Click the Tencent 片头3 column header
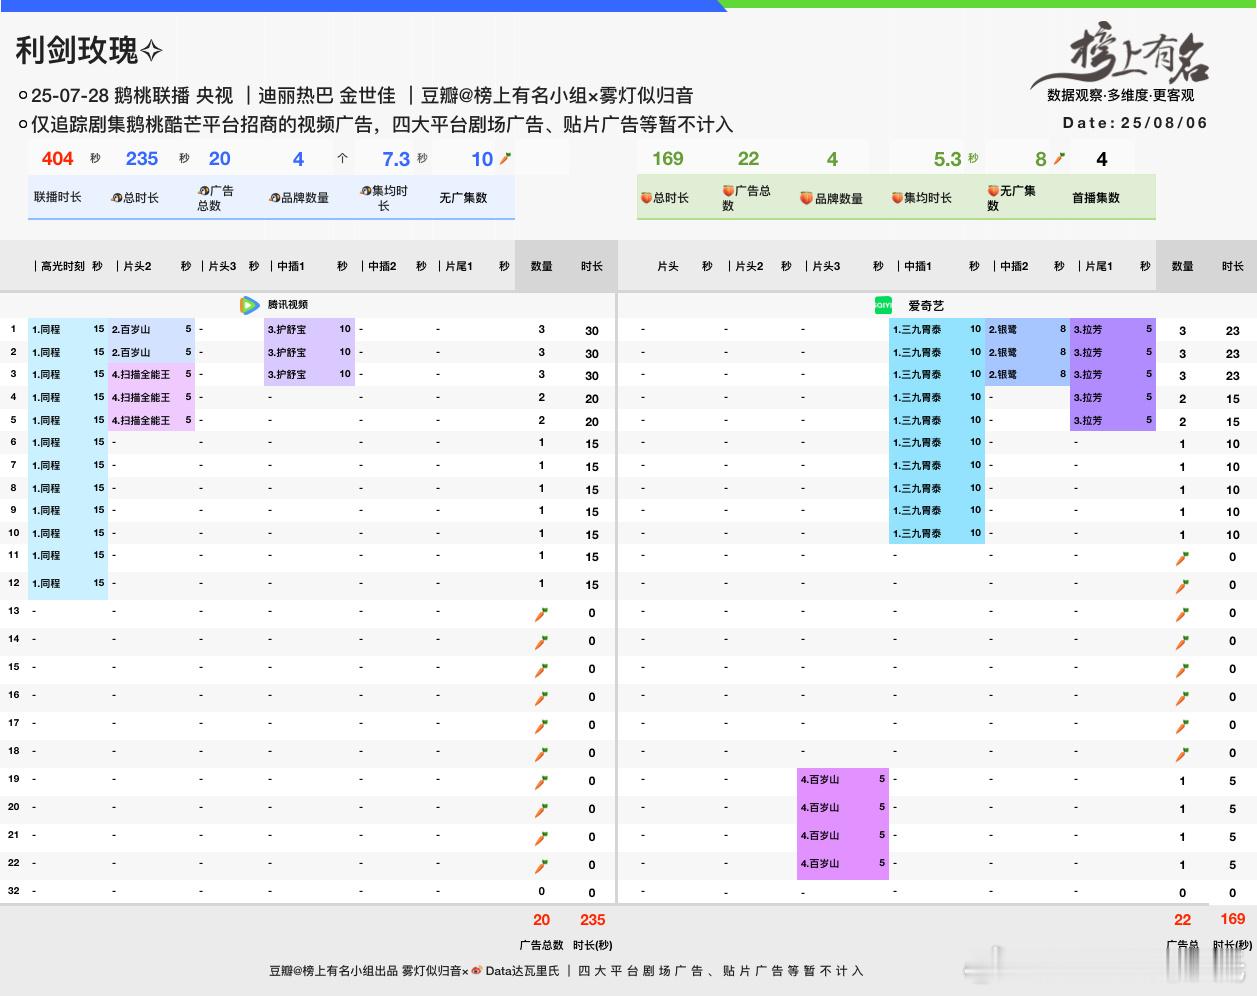The image size is (1257, 996). click(222, 266)
